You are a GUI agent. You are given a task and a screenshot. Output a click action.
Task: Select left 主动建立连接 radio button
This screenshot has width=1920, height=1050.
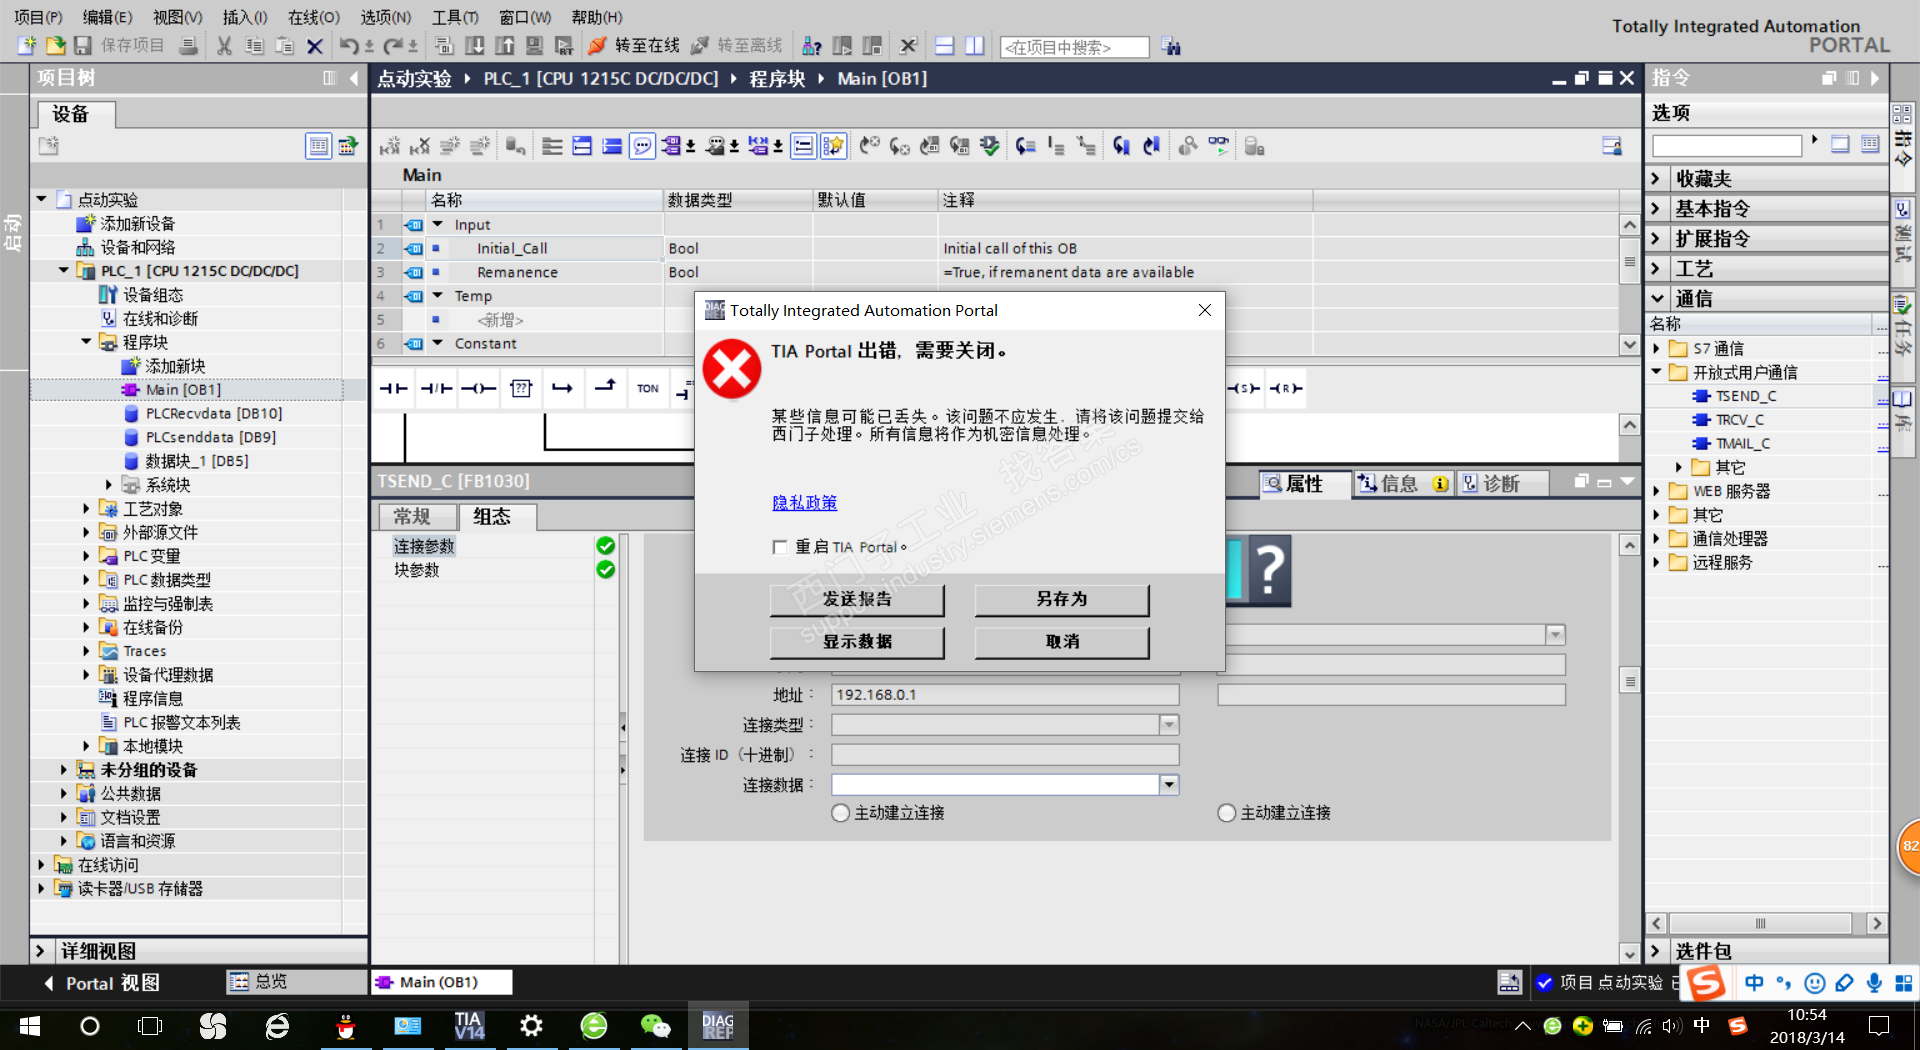point(841,813)
